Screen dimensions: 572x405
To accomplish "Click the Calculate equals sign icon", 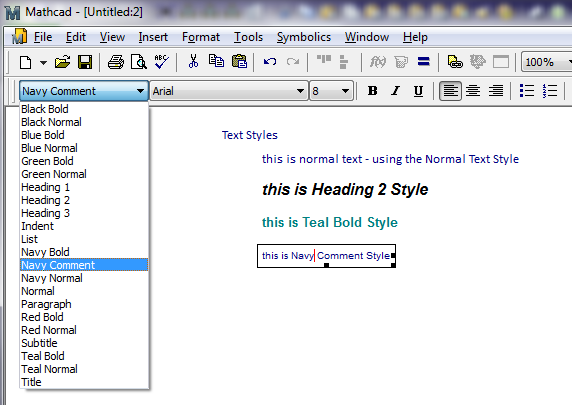I will pyautogui.click(x=424, y=61).
